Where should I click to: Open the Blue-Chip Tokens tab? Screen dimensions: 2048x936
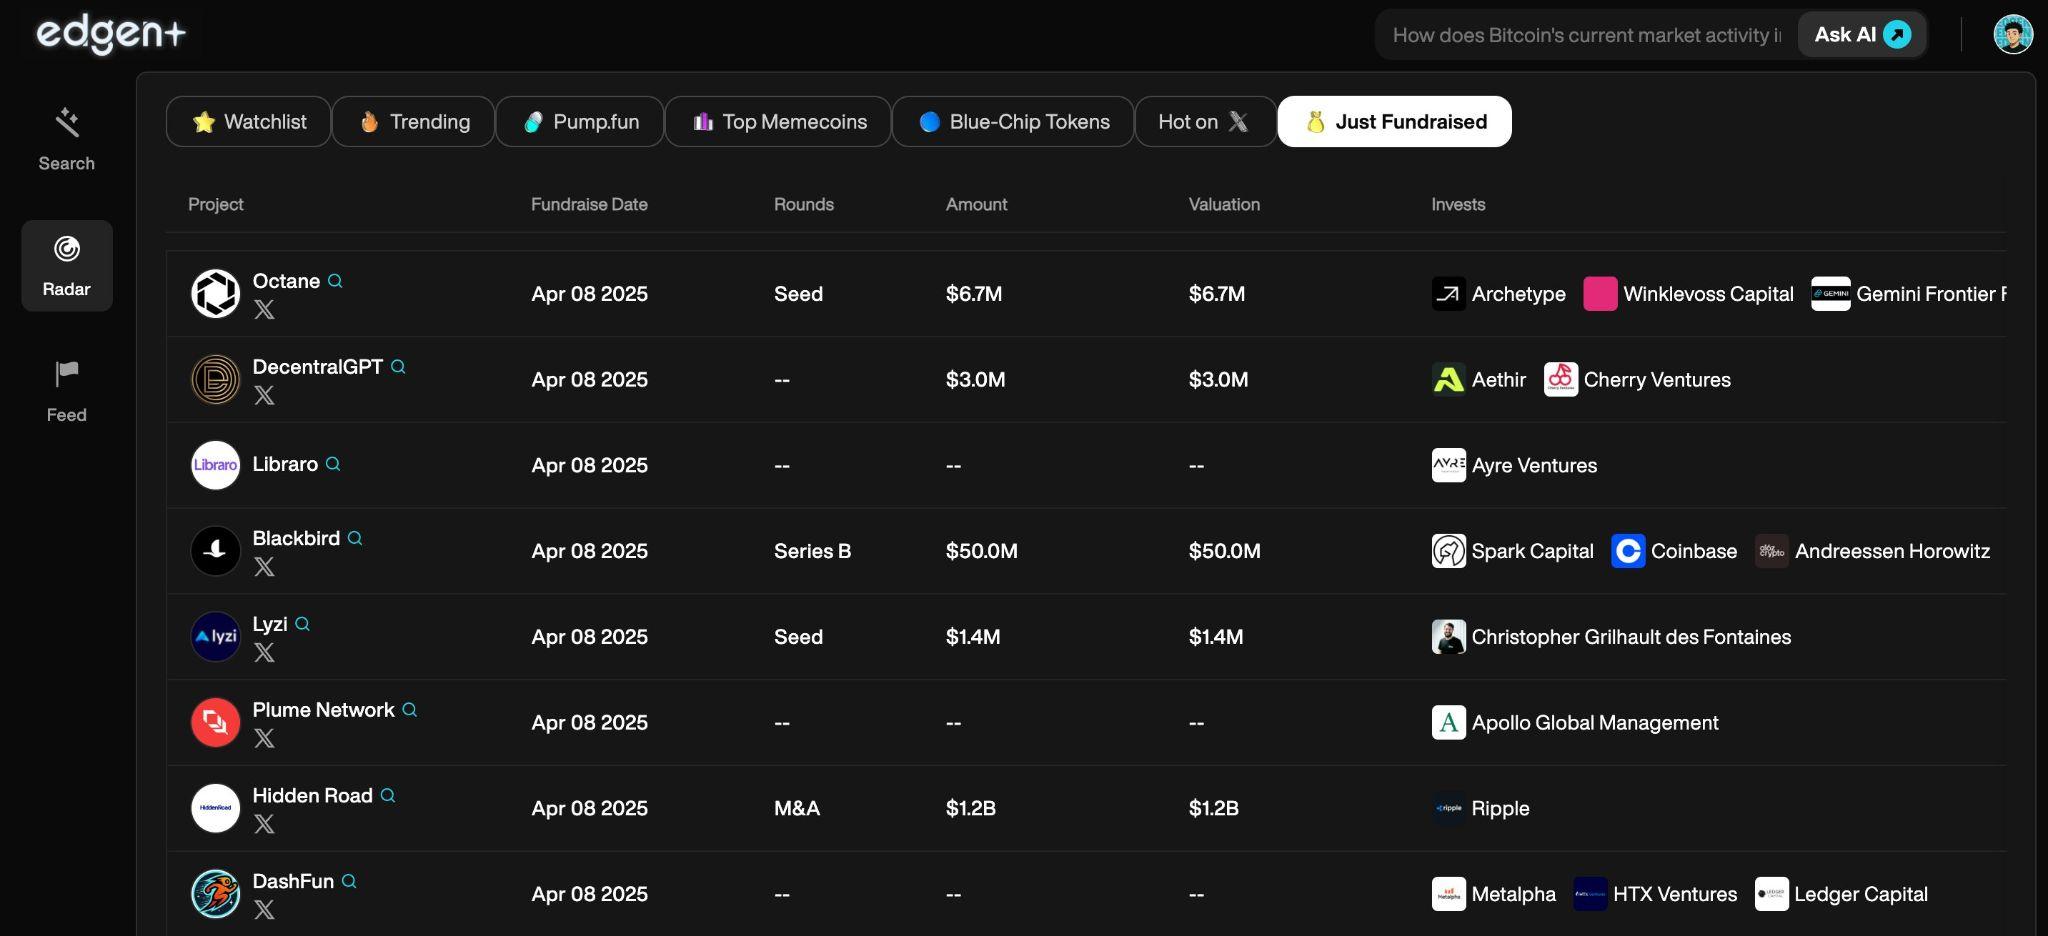click(1013, 122)
